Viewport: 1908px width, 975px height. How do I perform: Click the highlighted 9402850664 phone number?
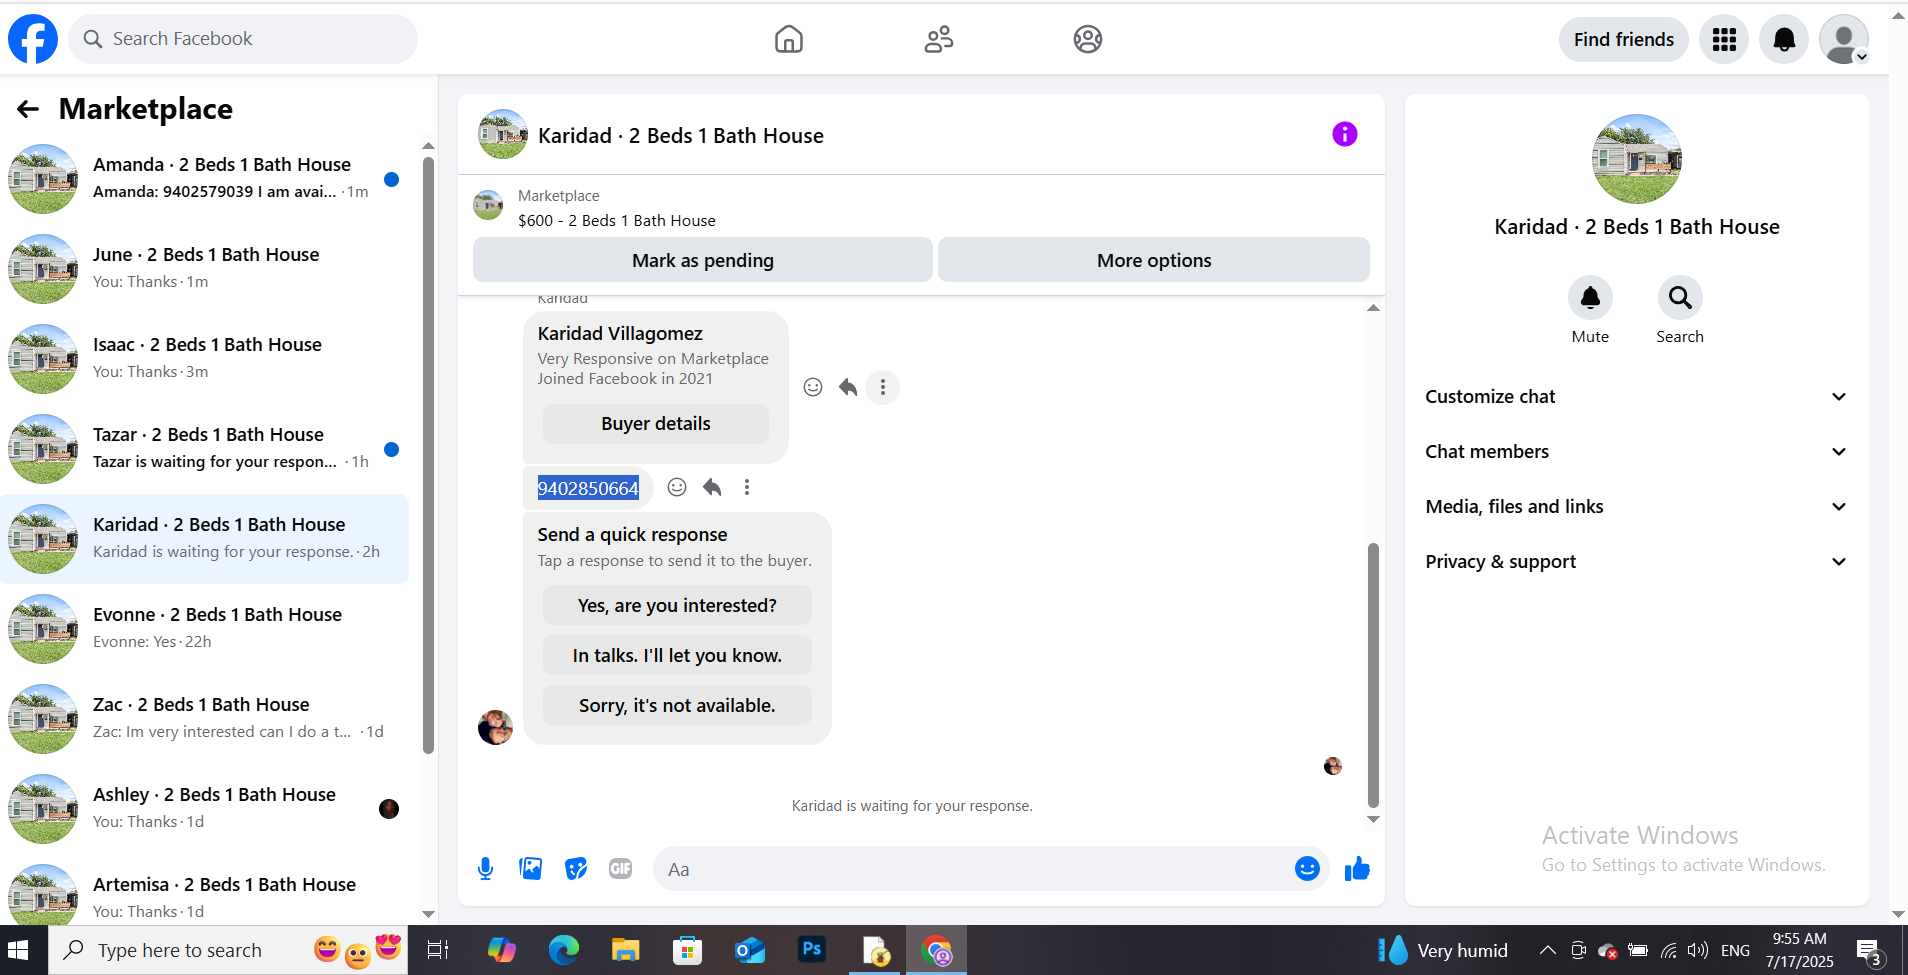[588, 488]
